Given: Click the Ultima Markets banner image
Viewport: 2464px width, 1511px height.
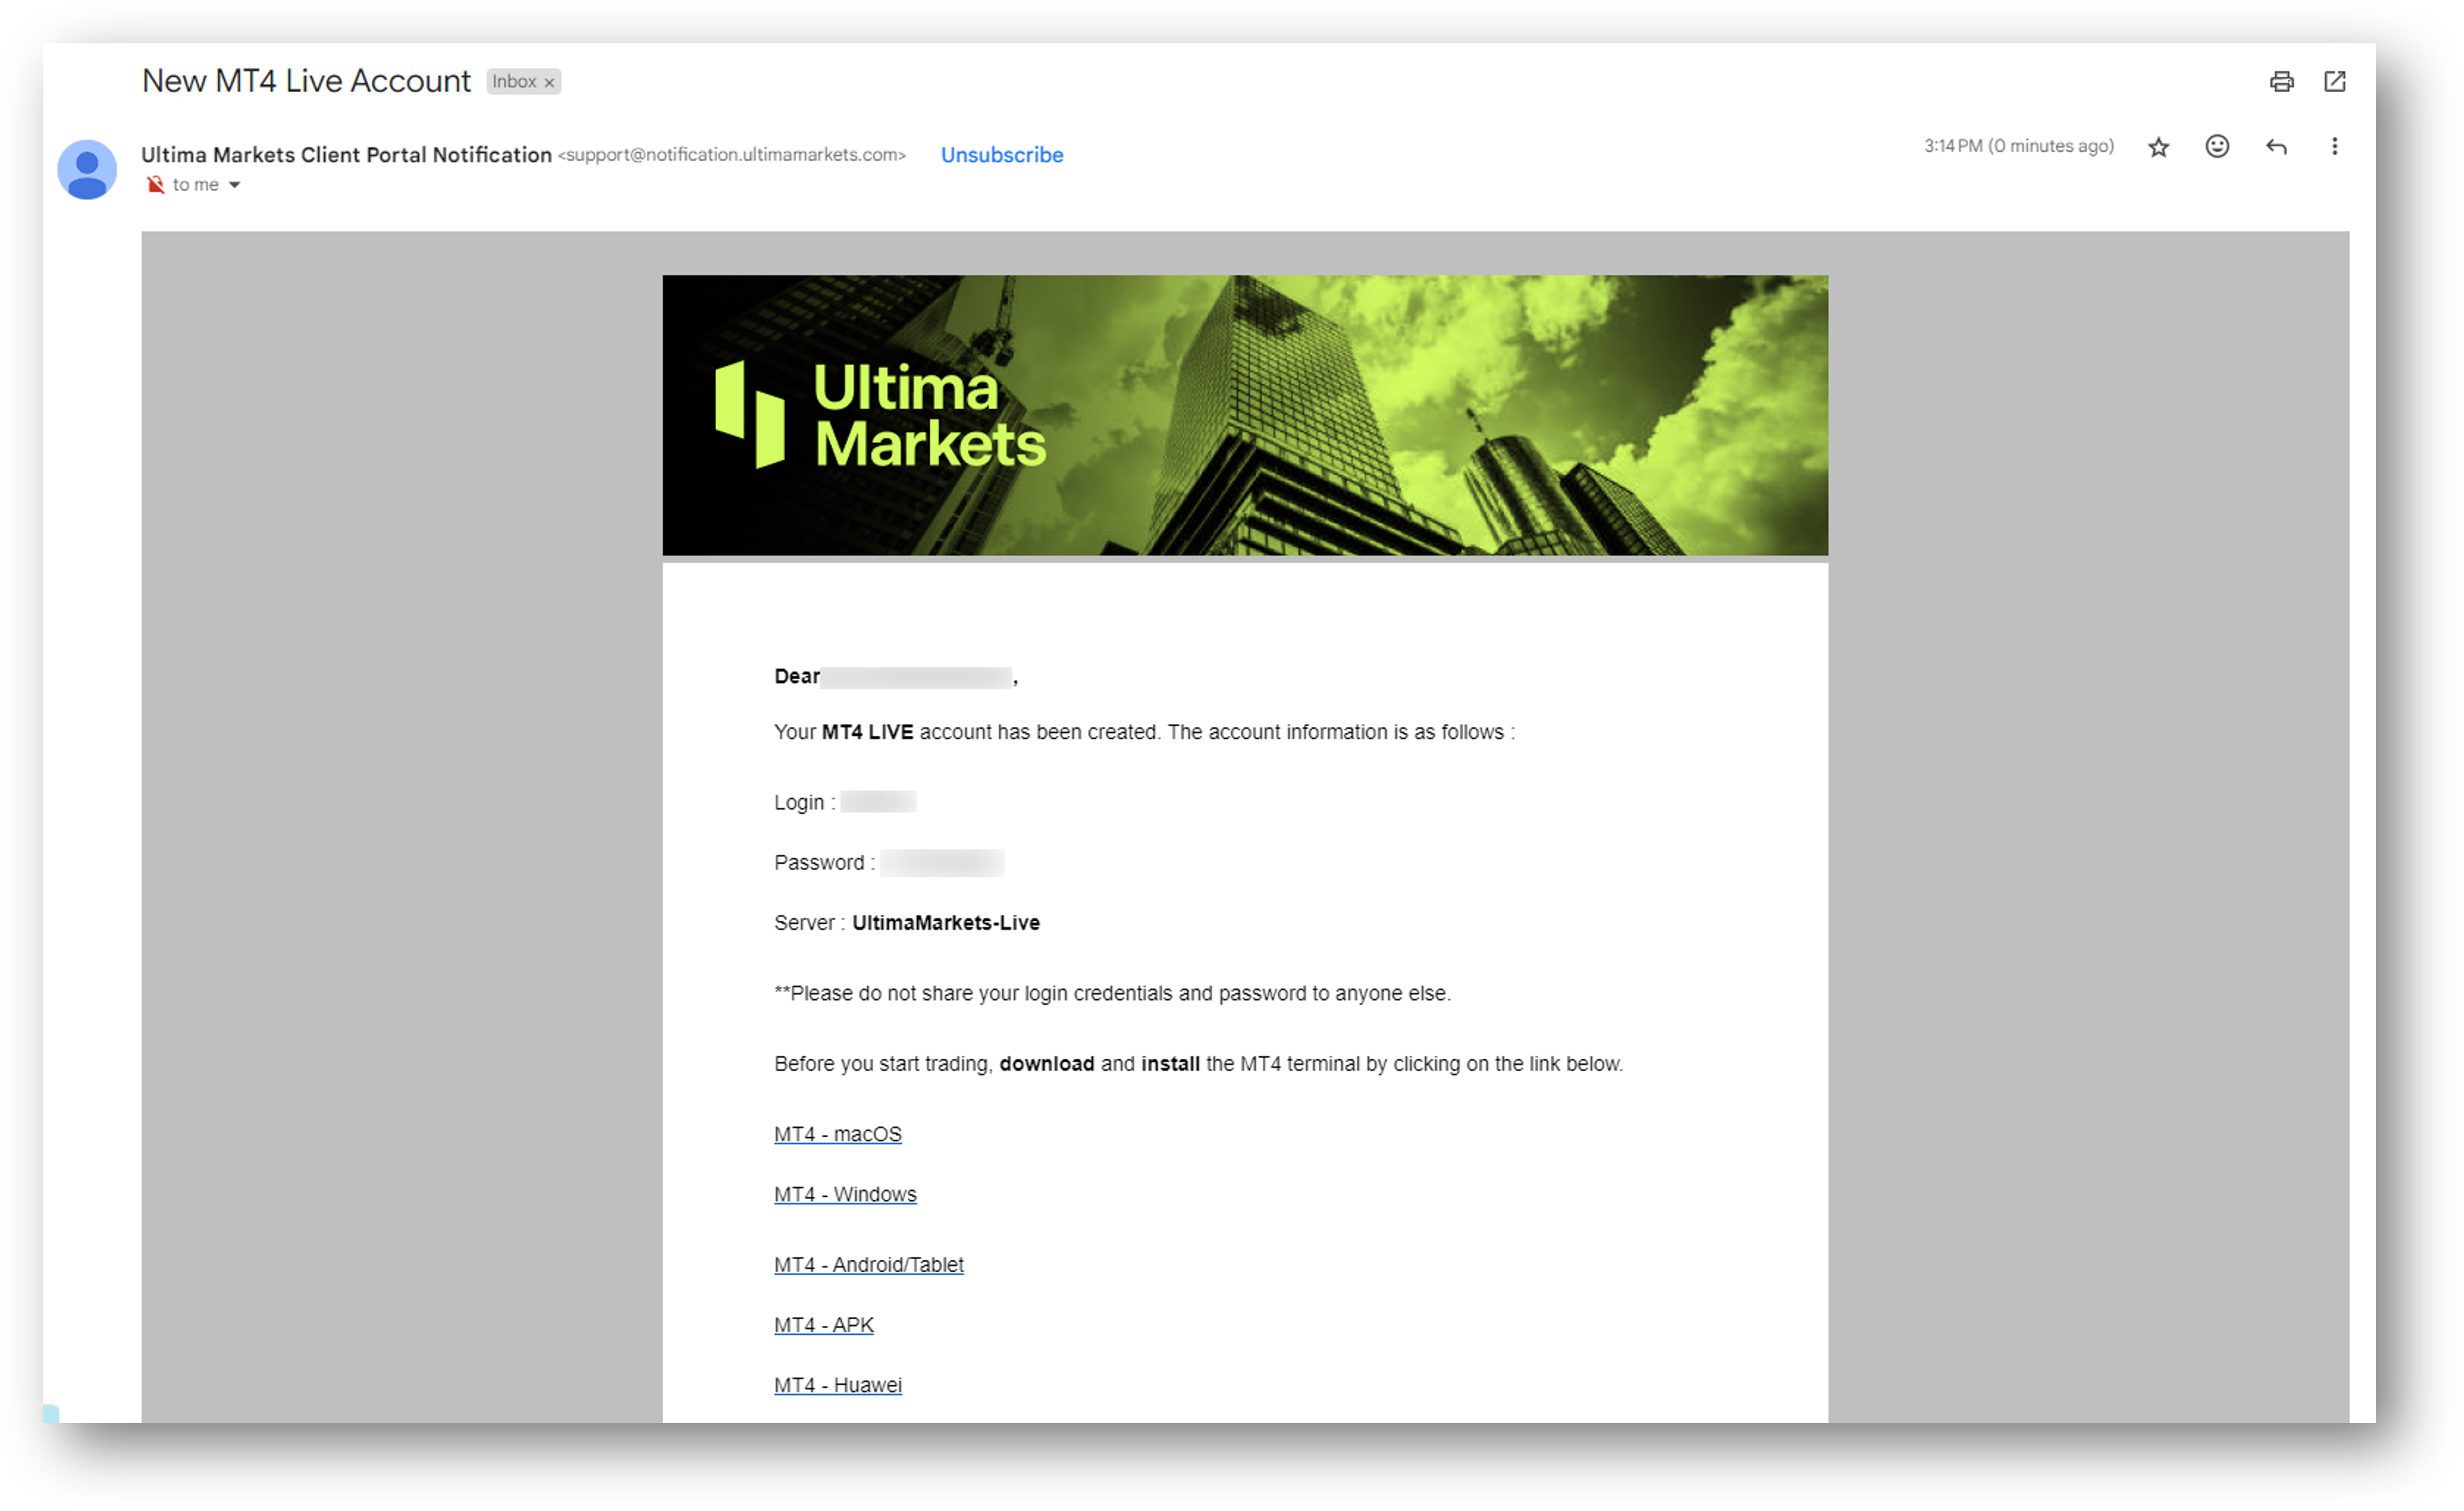Looking at the screenshot, I should point(1244,415).
